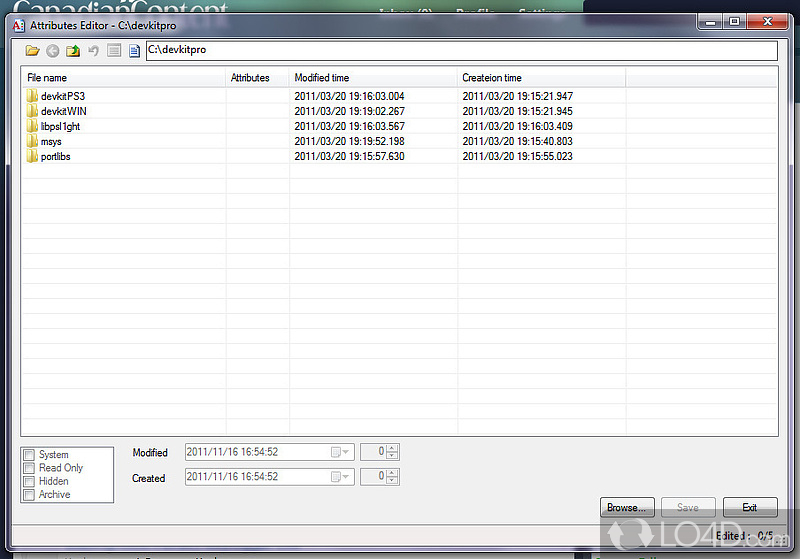800x559 pixels.
Task: Click the list view toolbar icon
Action: 114,50
